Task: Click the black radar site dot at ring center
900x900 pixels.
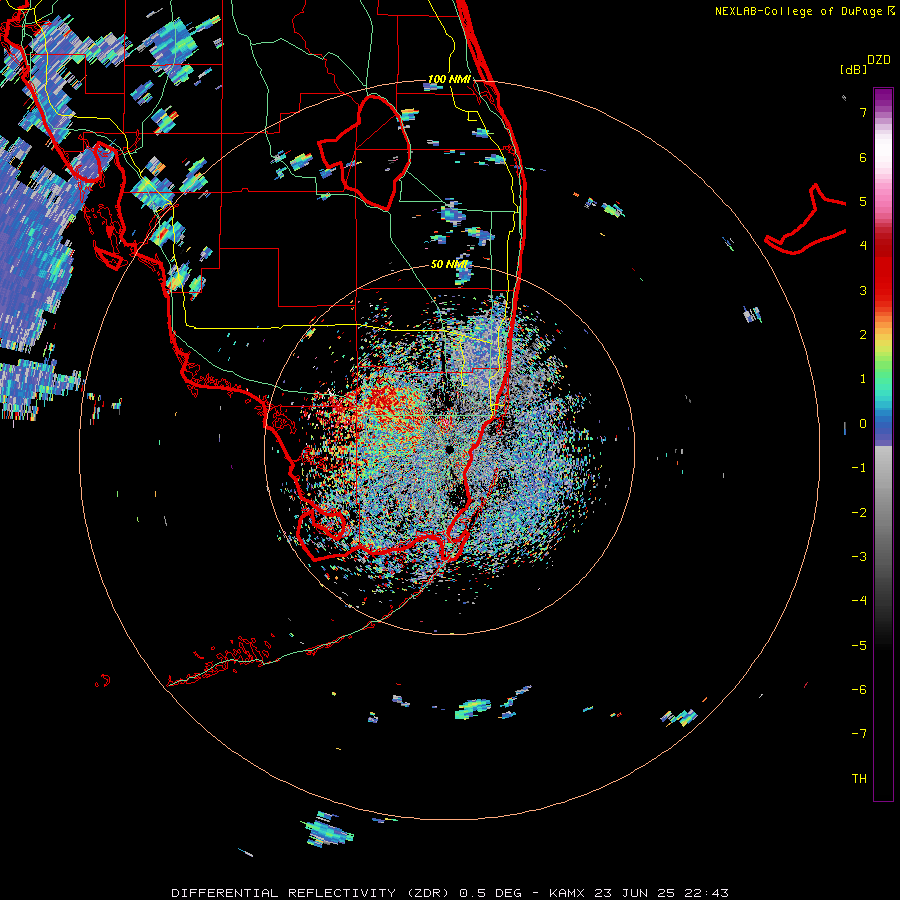Action: [449, 449]
